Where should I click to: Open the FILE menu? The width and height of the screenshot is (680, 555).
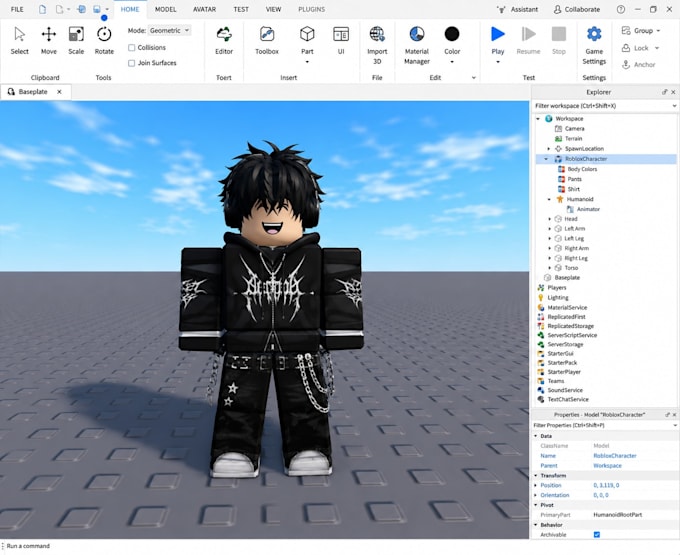17,9
